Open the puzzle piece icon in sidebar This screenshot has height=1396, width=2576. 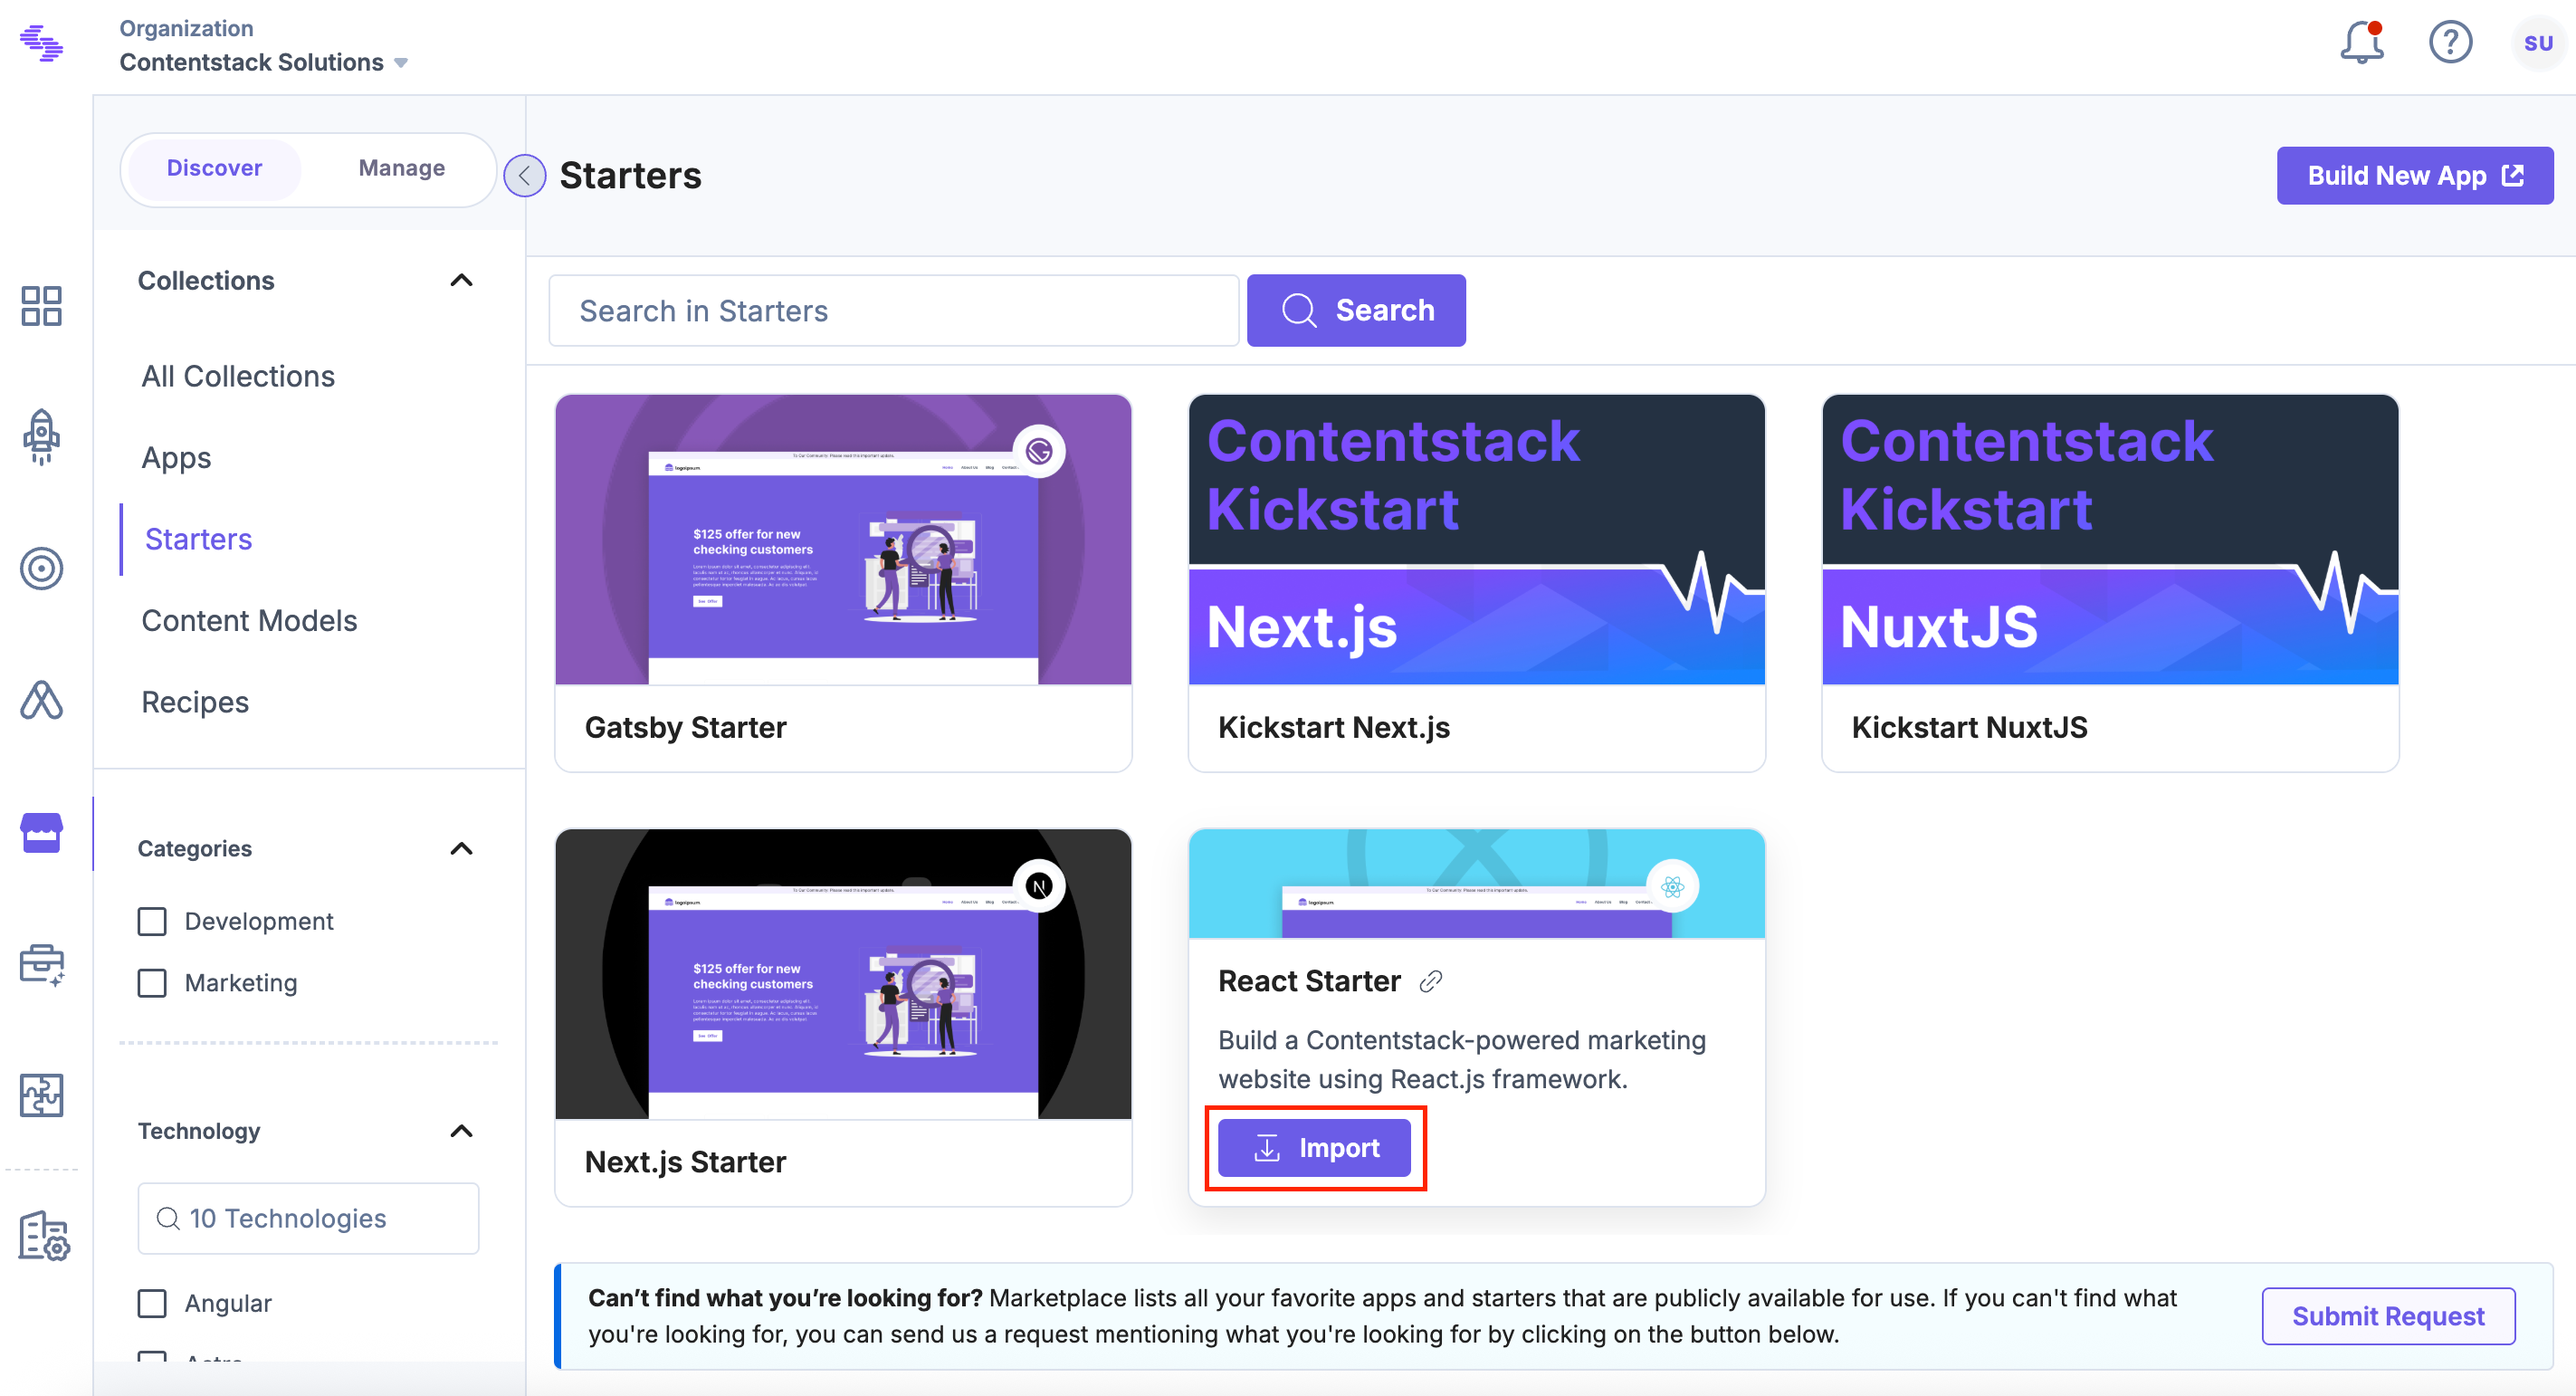41,1095
